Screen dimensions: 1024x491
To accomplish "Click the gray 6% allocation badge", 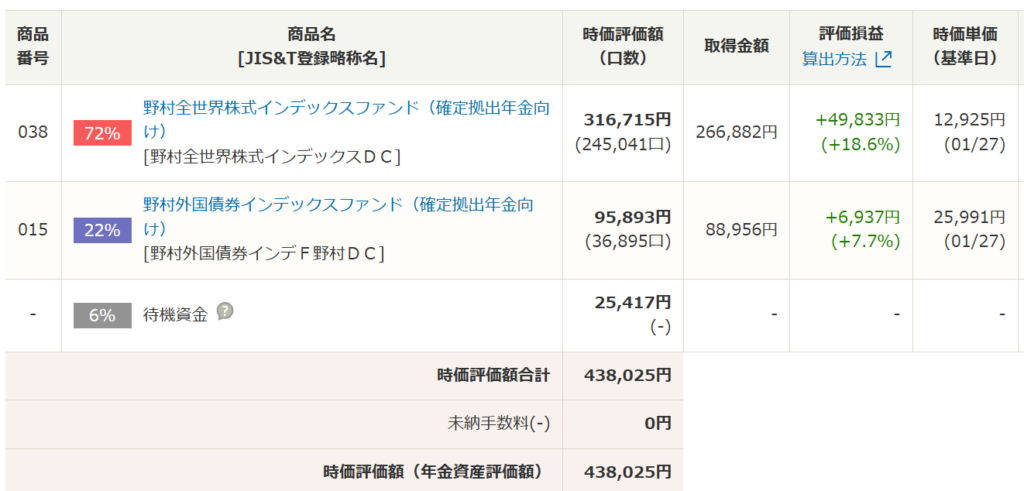I will click(x=102, y=315).
